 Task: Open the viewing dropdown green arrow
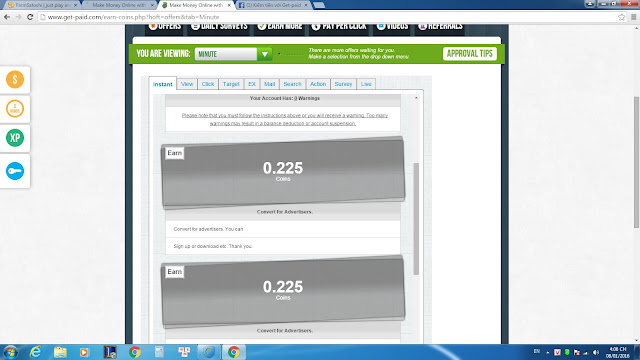[x=264, y=54]
